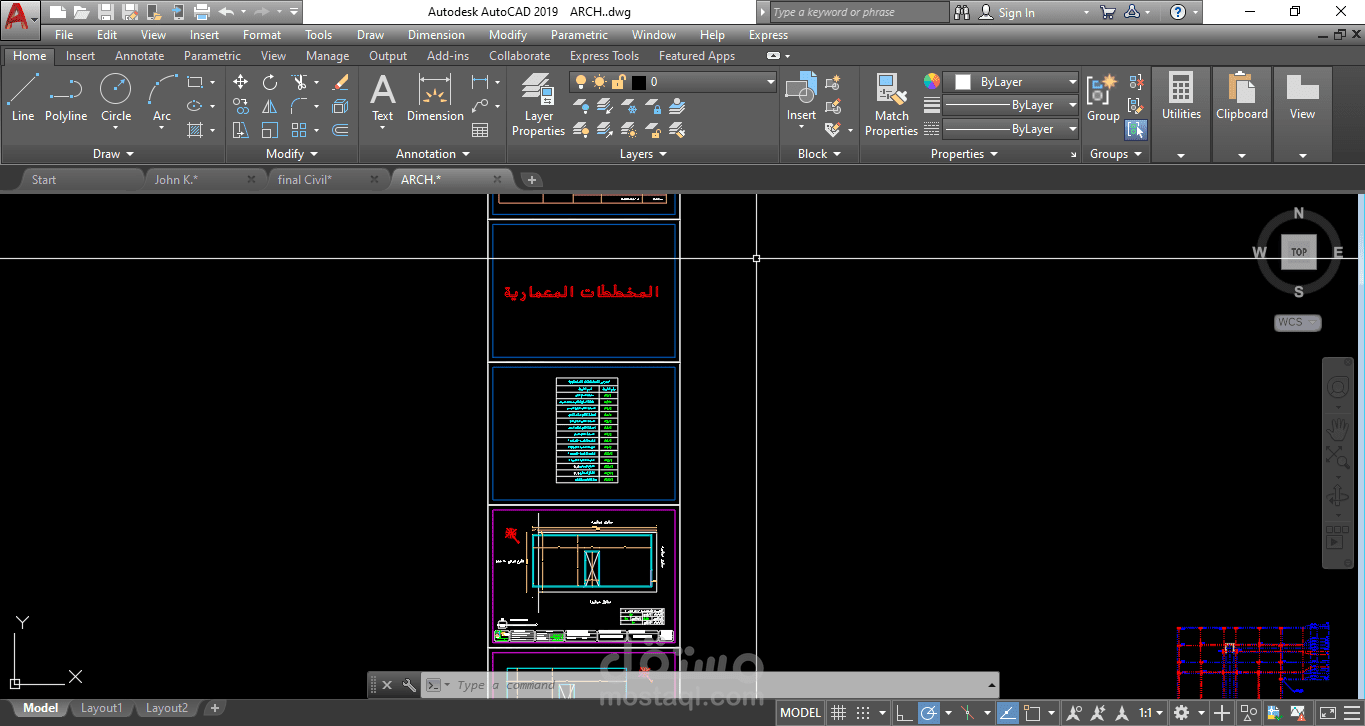
Task: Activate the Rotate tool
Action: 270,82
